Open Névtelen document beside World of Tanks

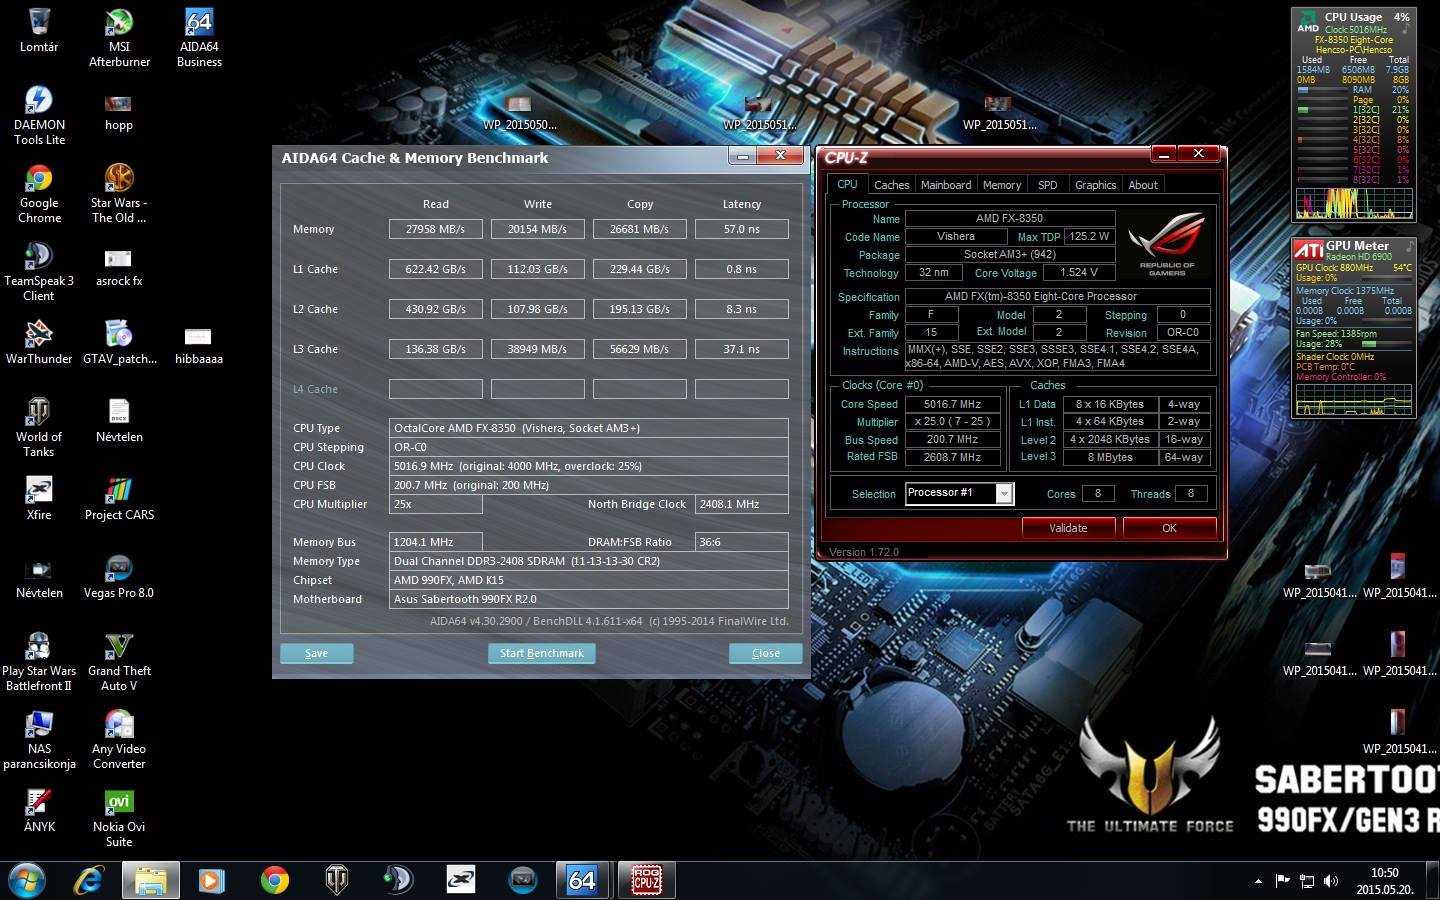(x=119, y=420)
